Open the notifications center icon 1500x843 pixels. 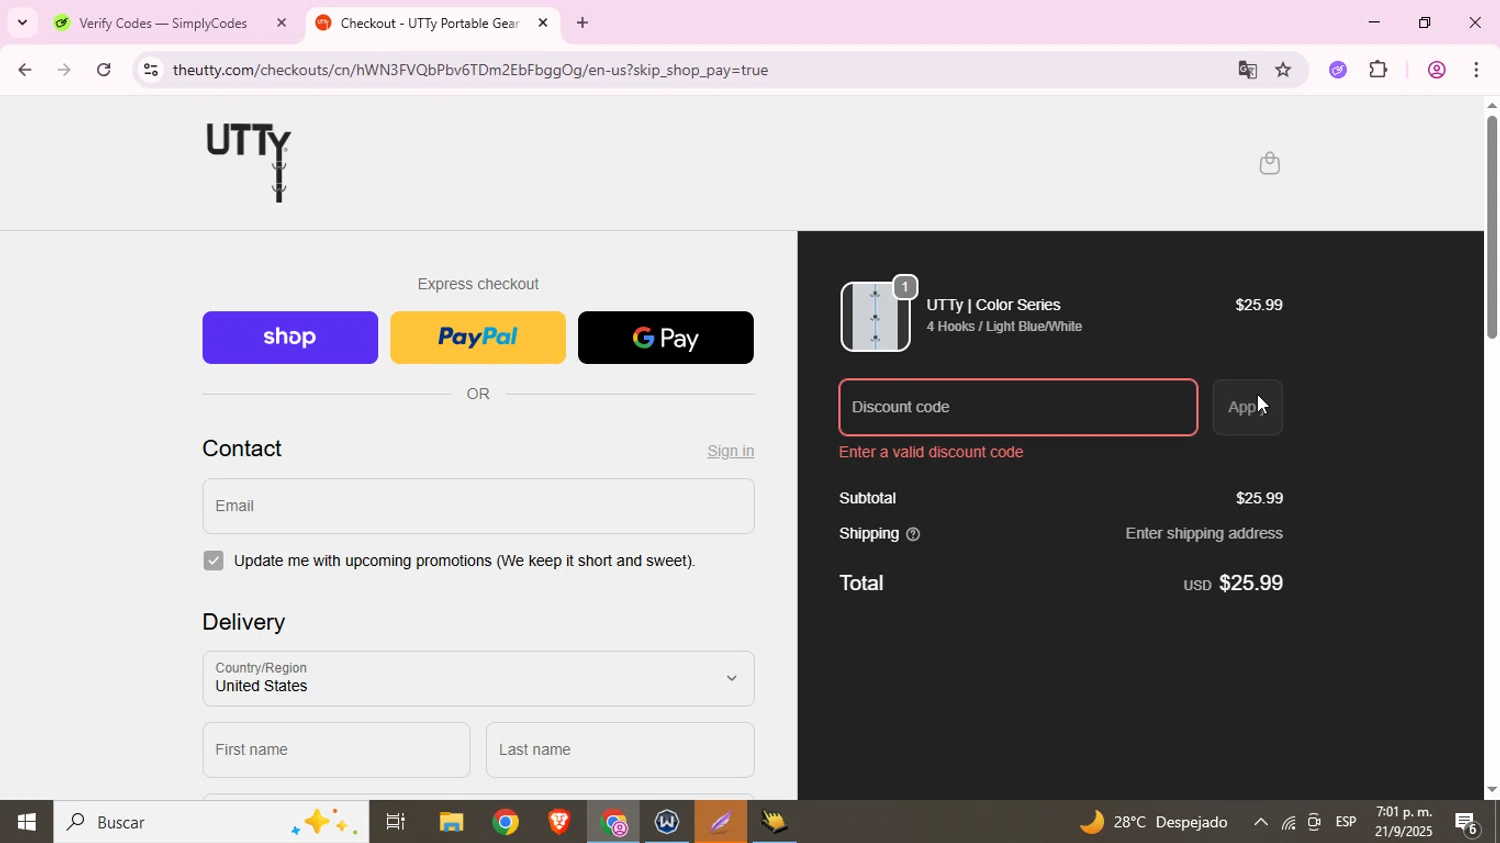1467,823
